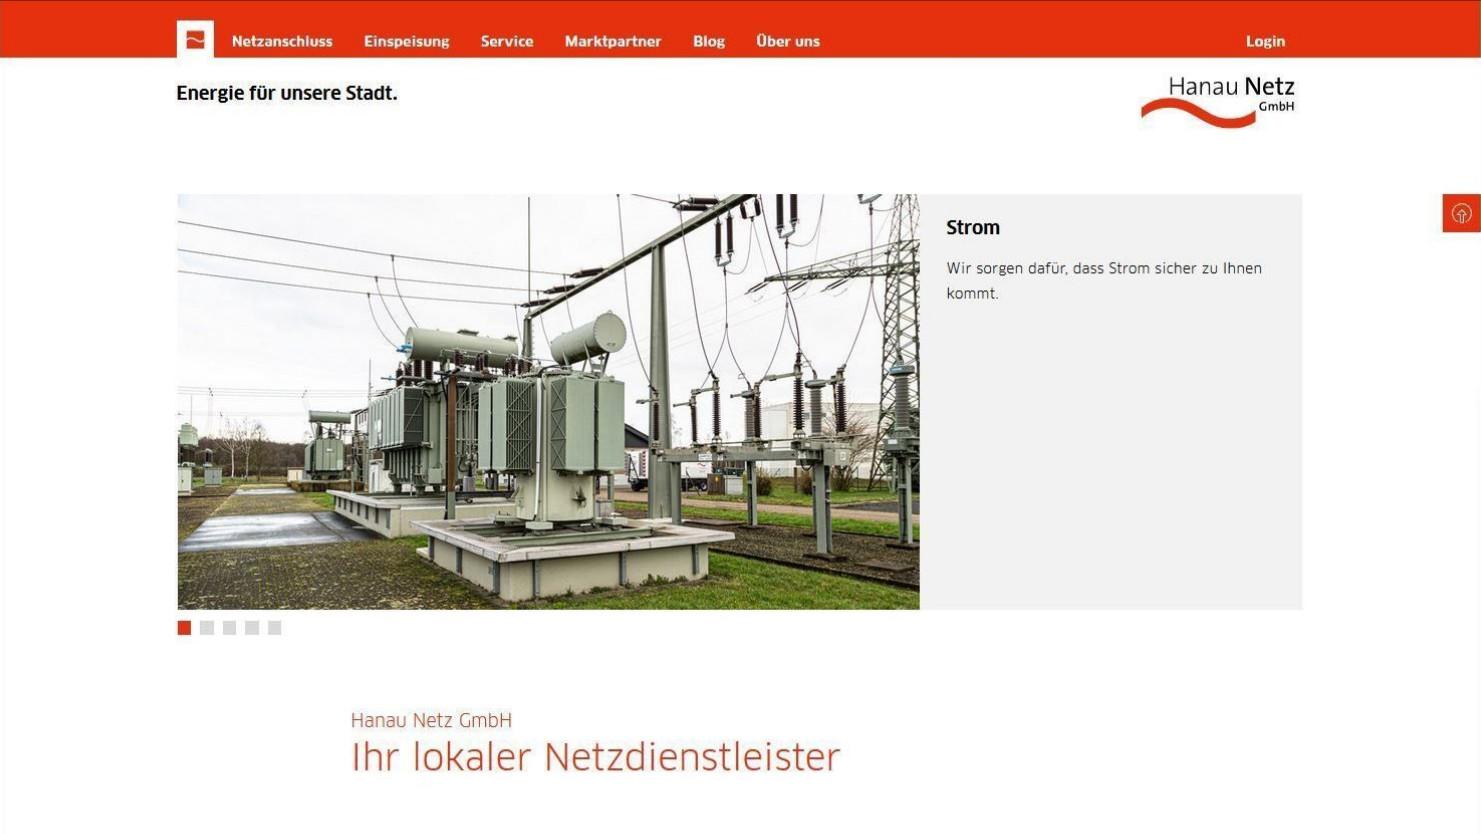1481x834 pixels.
Task: Open the Netzanschluss menu
Action: coord(282,41)
